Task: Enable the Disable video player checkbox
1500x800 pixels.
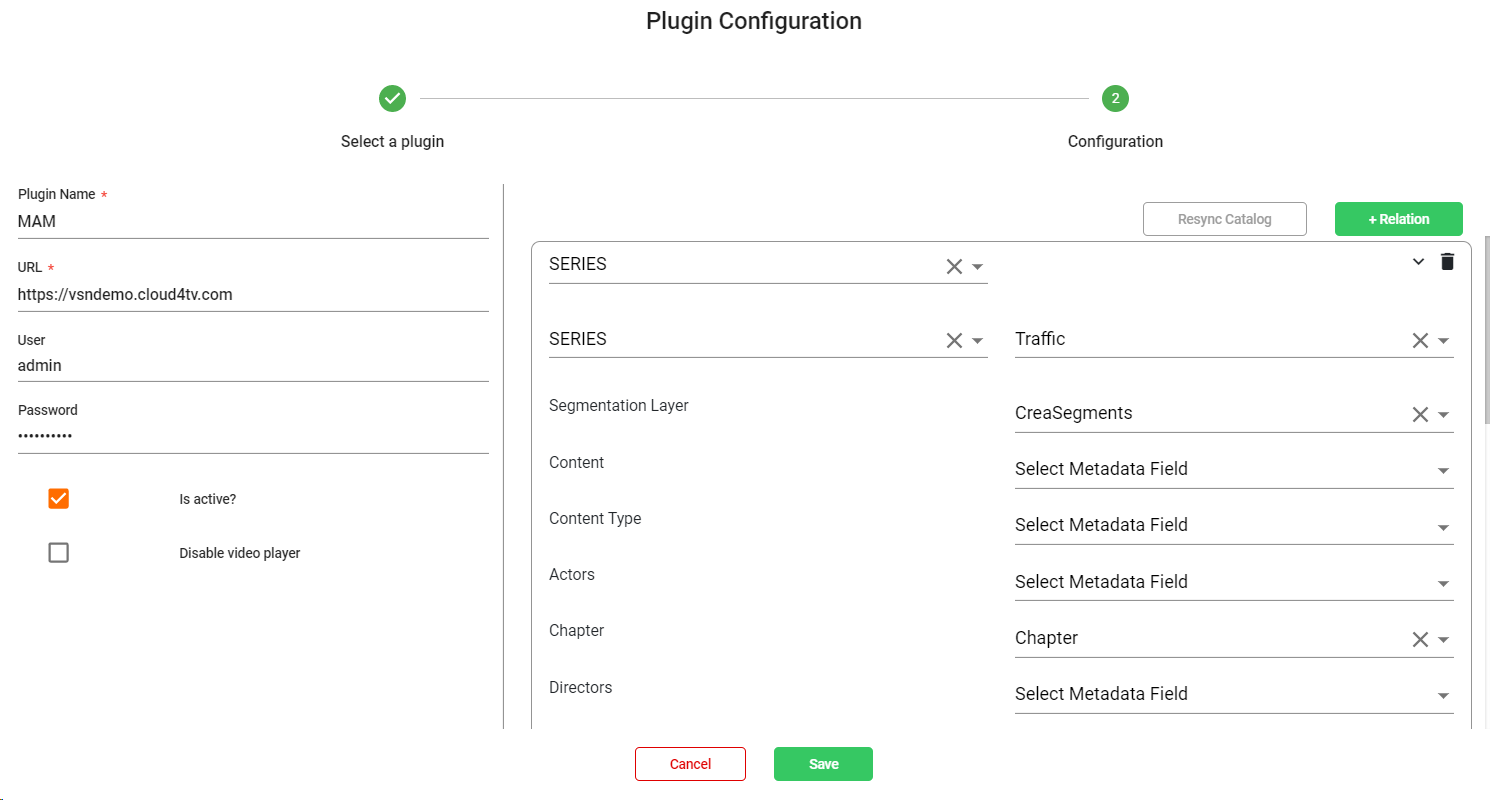Action: click(59, 553)
